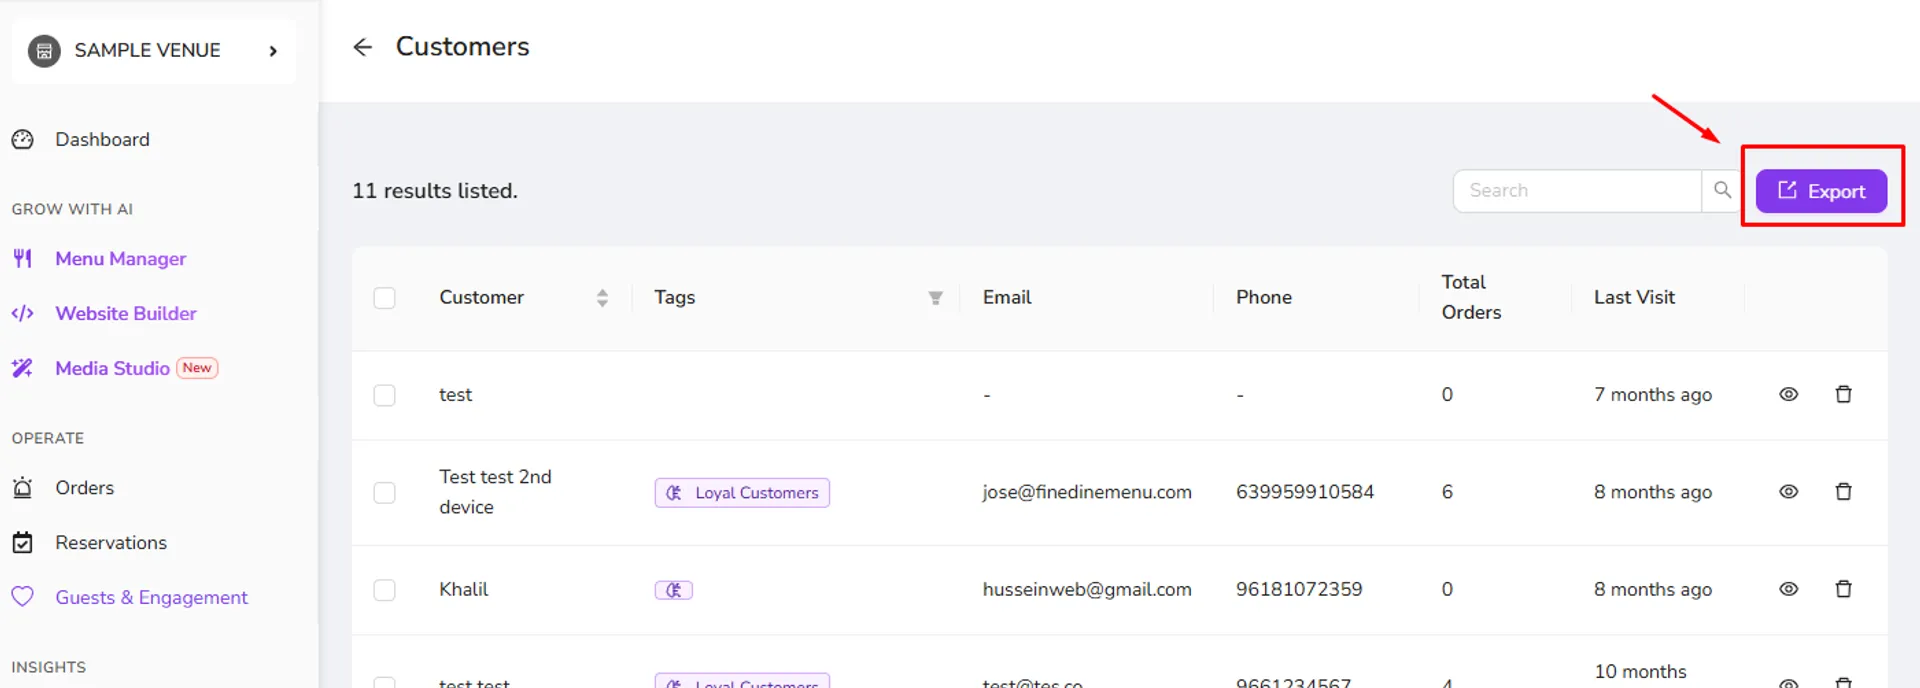Click the icon-only tag on Khalil row

tap(674, 590)
